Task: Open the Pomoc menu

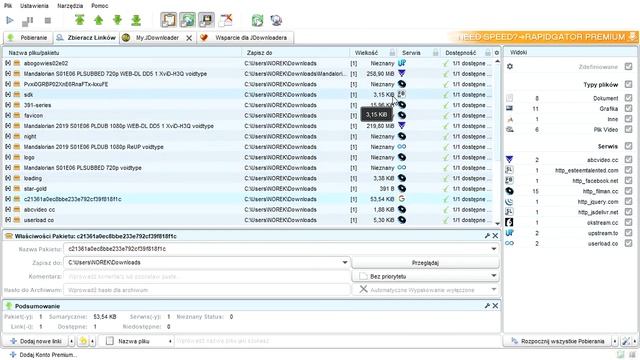Action: pos(100,6)
